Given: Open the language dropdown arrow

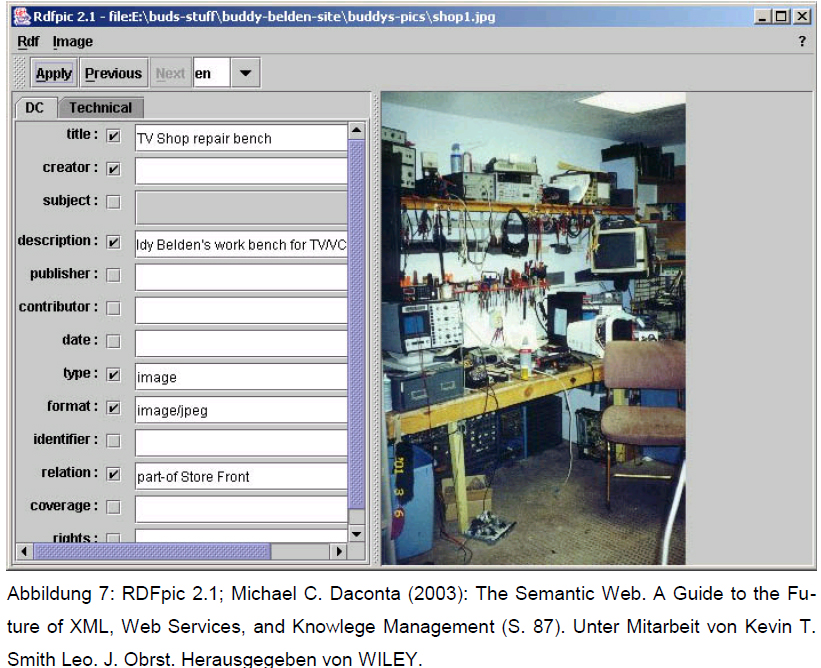Looking at the screenshot, I should pyautogui.click(x=245, y=73).
